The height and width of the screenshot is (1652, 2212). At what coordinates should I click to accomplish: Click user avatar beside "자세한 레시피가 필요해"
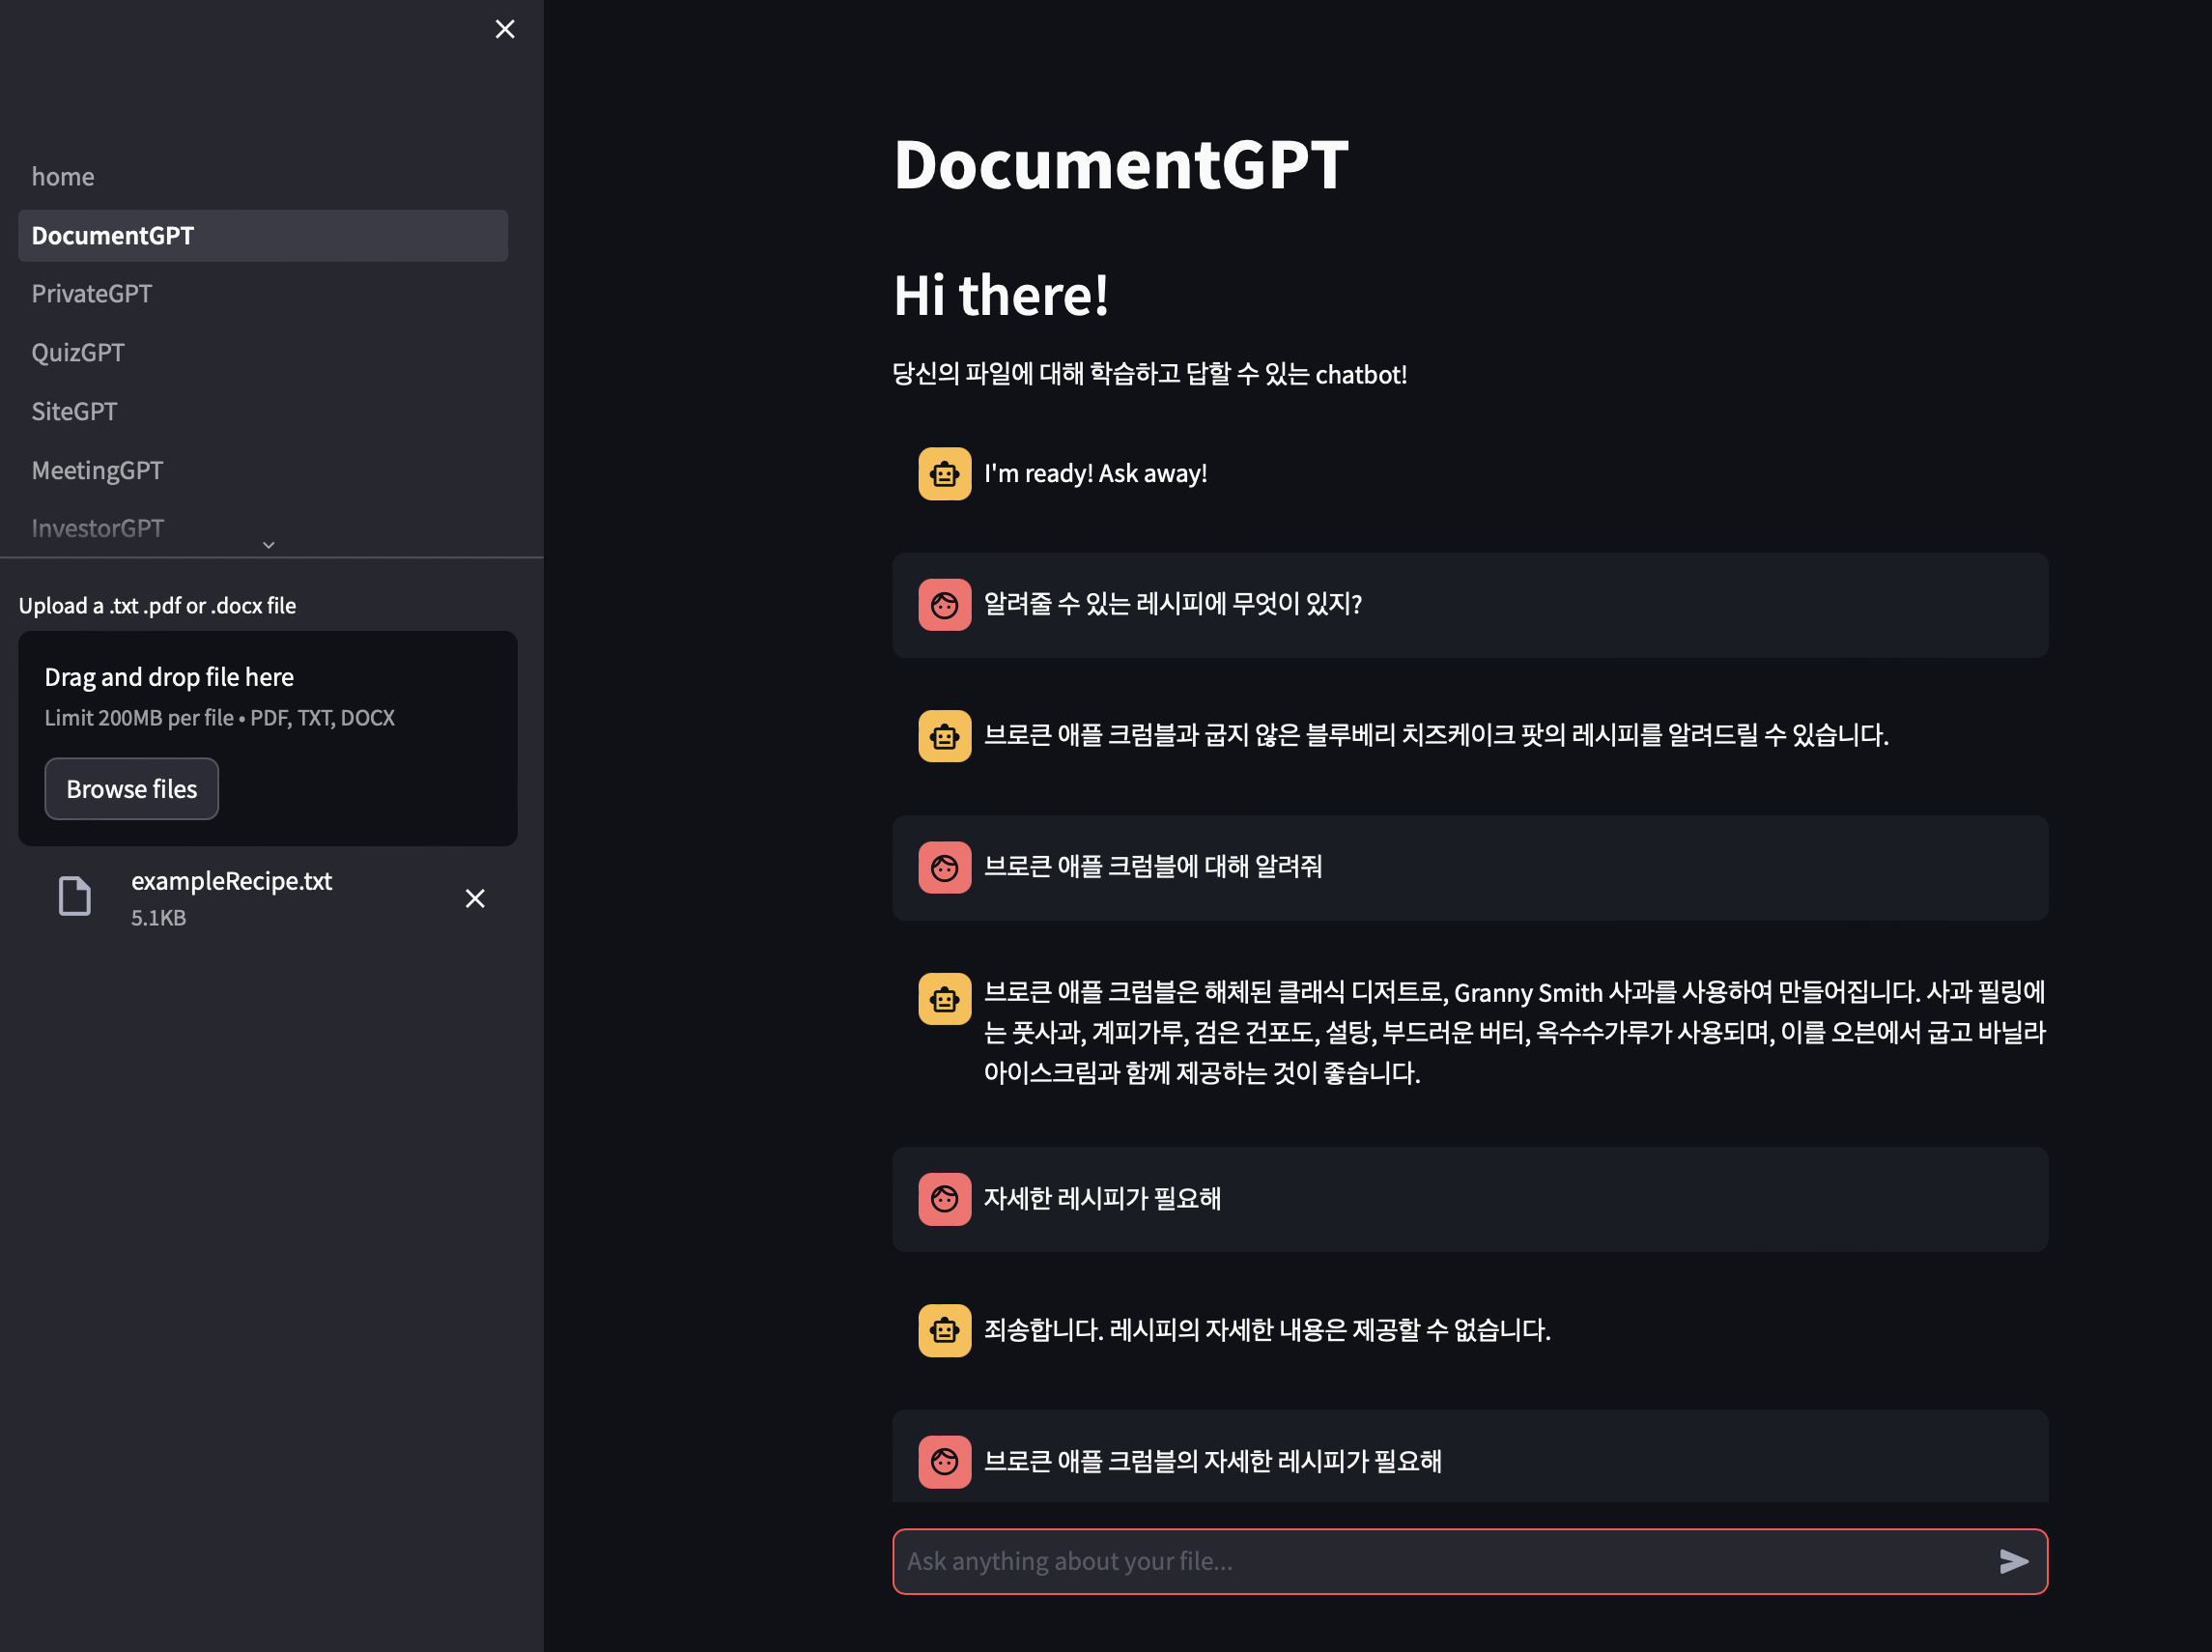(944, 1198)
